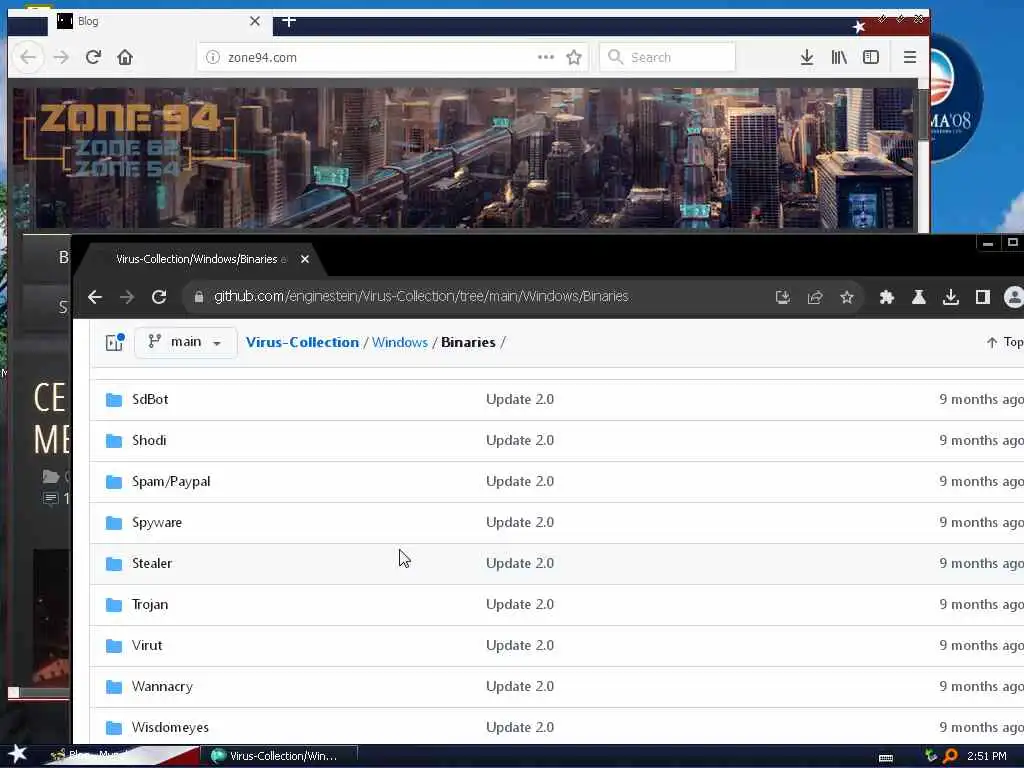Click Virut folder icon
1024x768 pixels.
pos(114,646)
